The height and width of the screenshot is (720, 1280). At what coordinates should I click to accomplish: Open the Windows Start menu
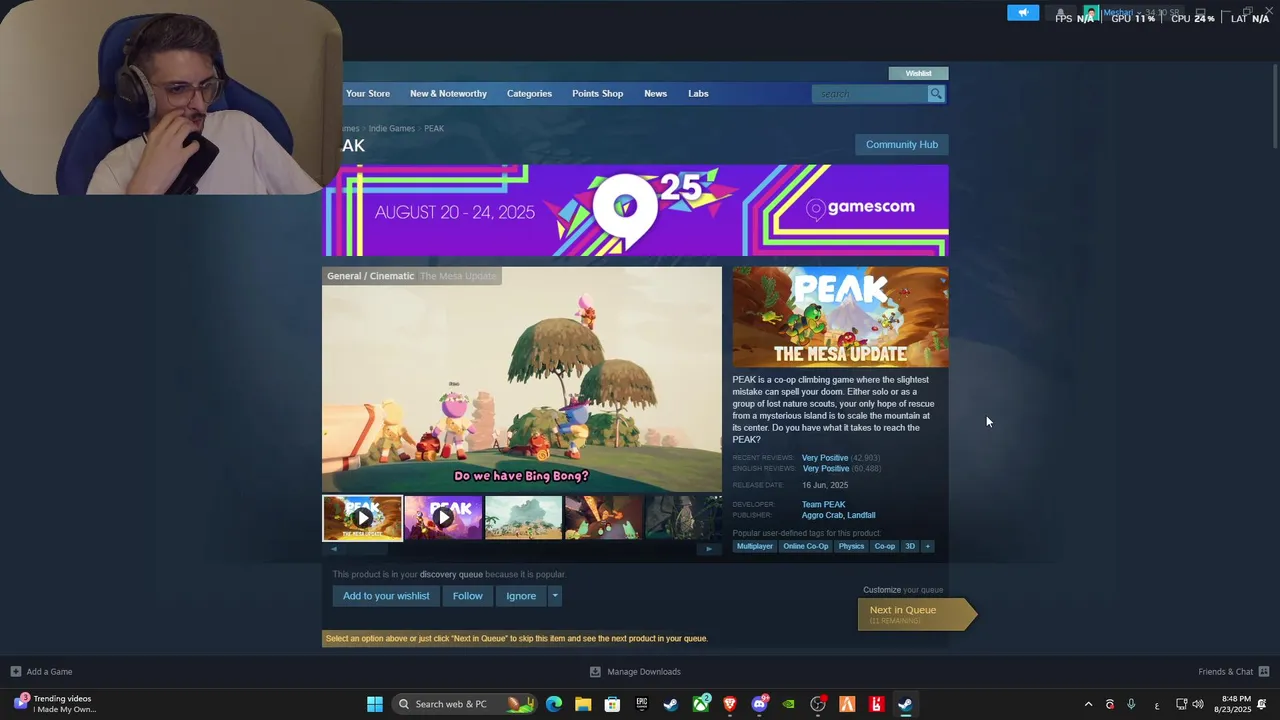[375, 704]
